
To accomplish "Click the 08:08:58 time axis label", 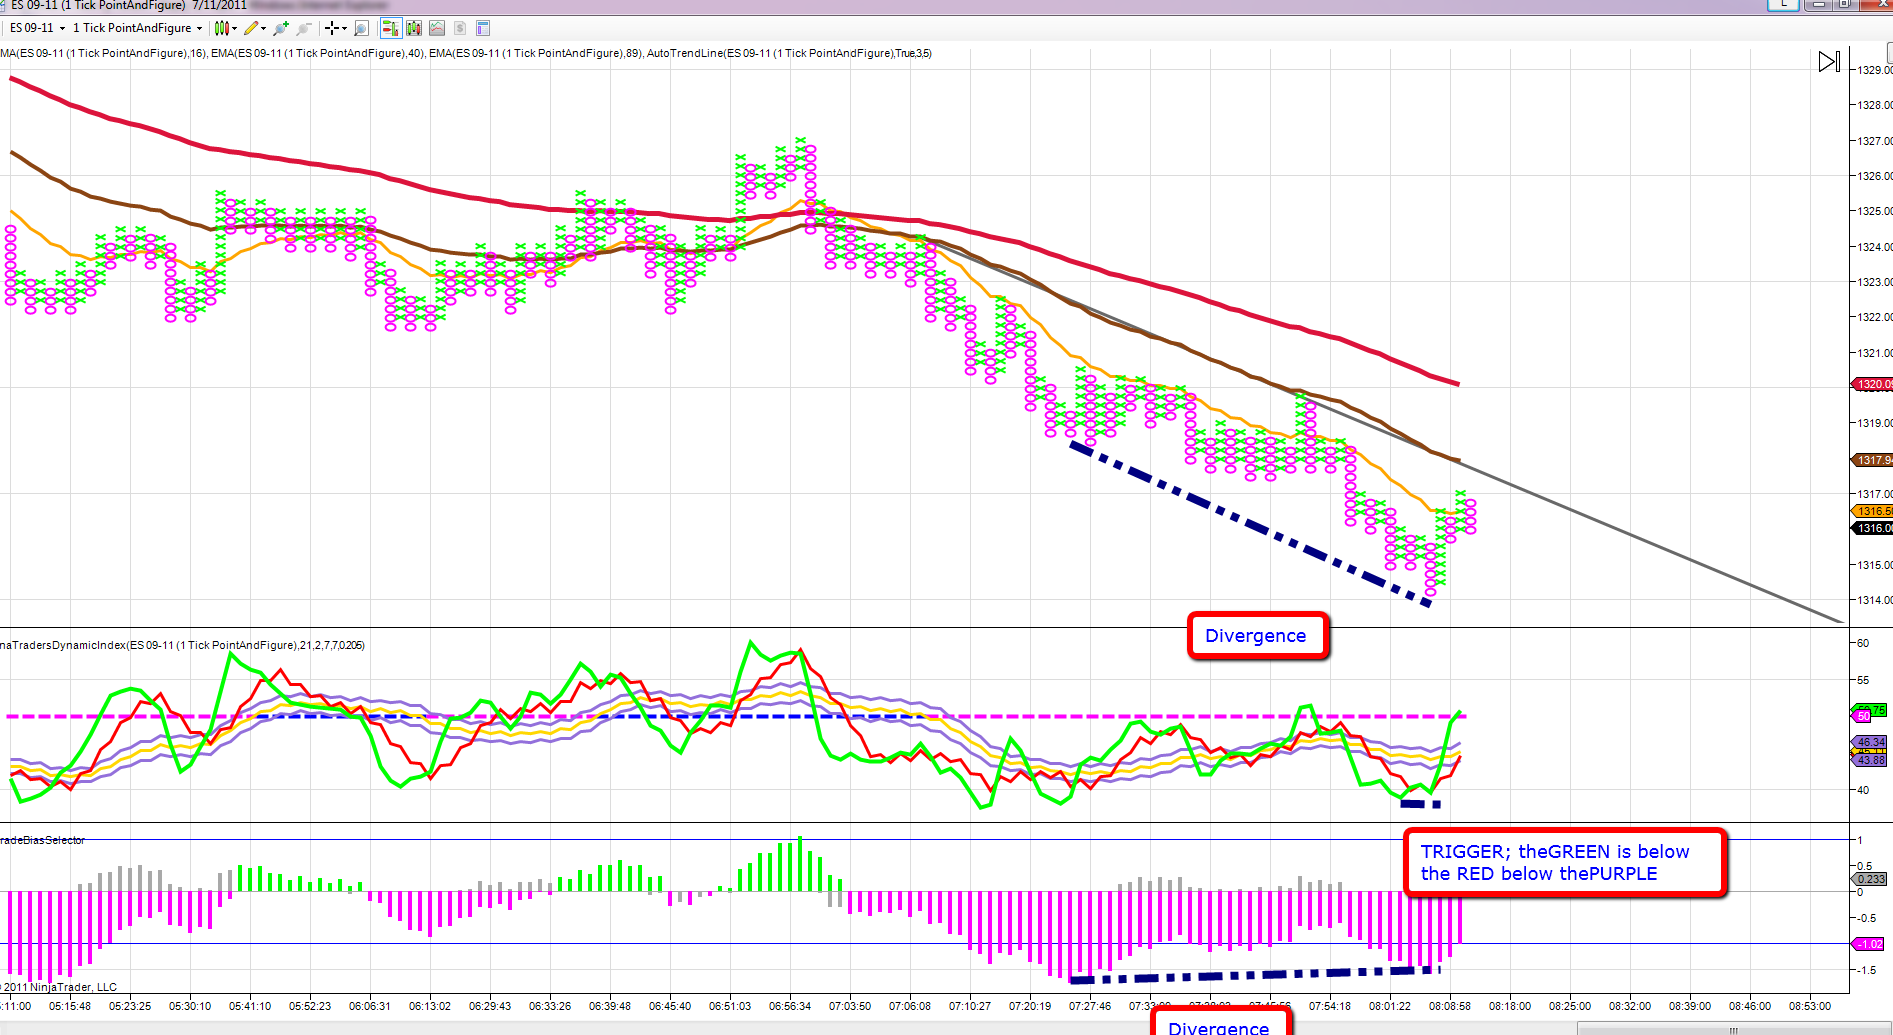I will click(1449, 1006).
